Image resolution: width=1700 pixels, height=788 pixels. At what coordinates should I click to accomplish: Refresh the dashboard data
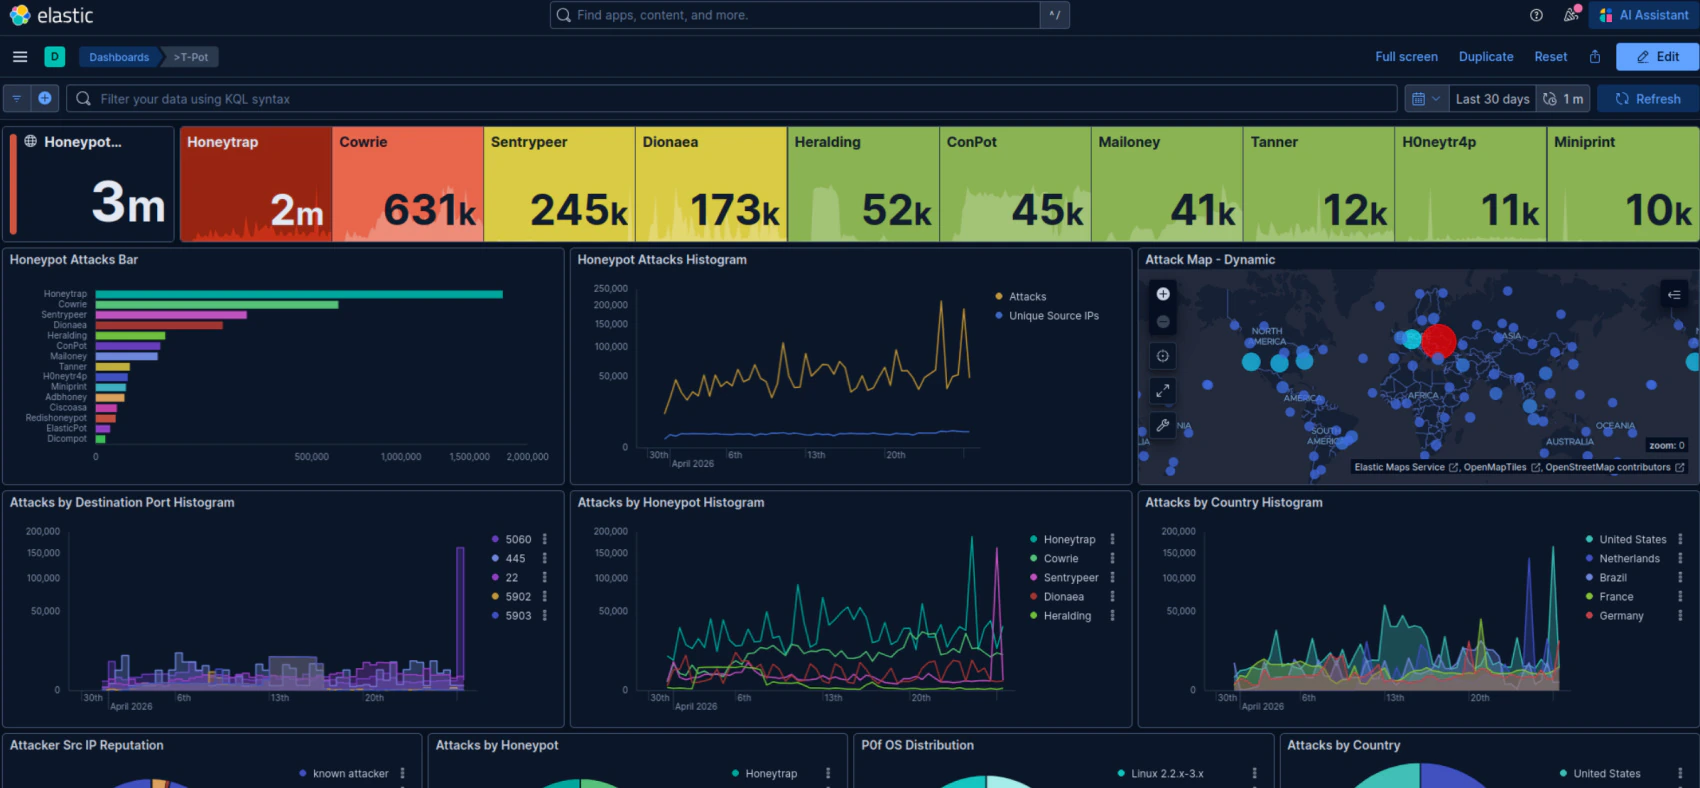[x=1648, y=99]
